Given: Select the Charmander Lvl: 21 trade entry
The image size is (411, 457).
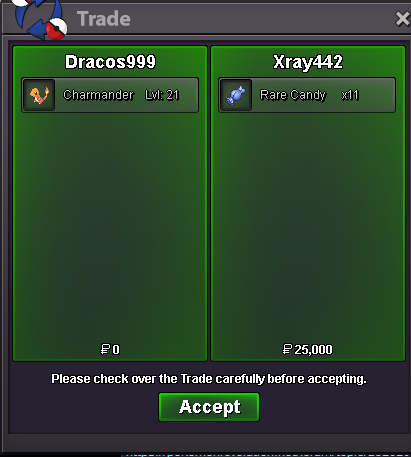Looking at the screenshot, I should tap(110, 95).
